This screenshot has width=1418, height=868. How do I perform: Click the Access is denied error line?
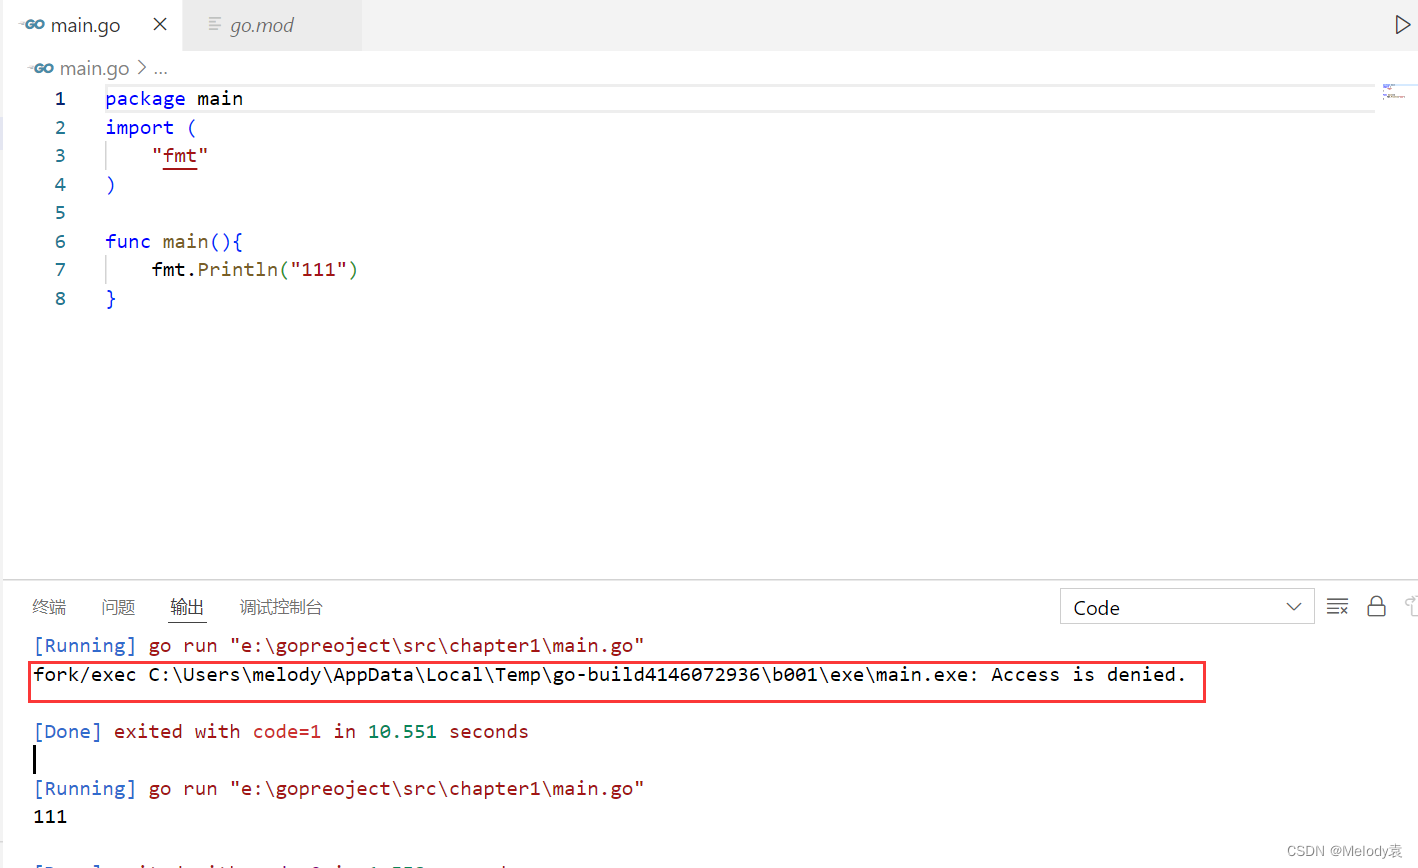point(609,675)
